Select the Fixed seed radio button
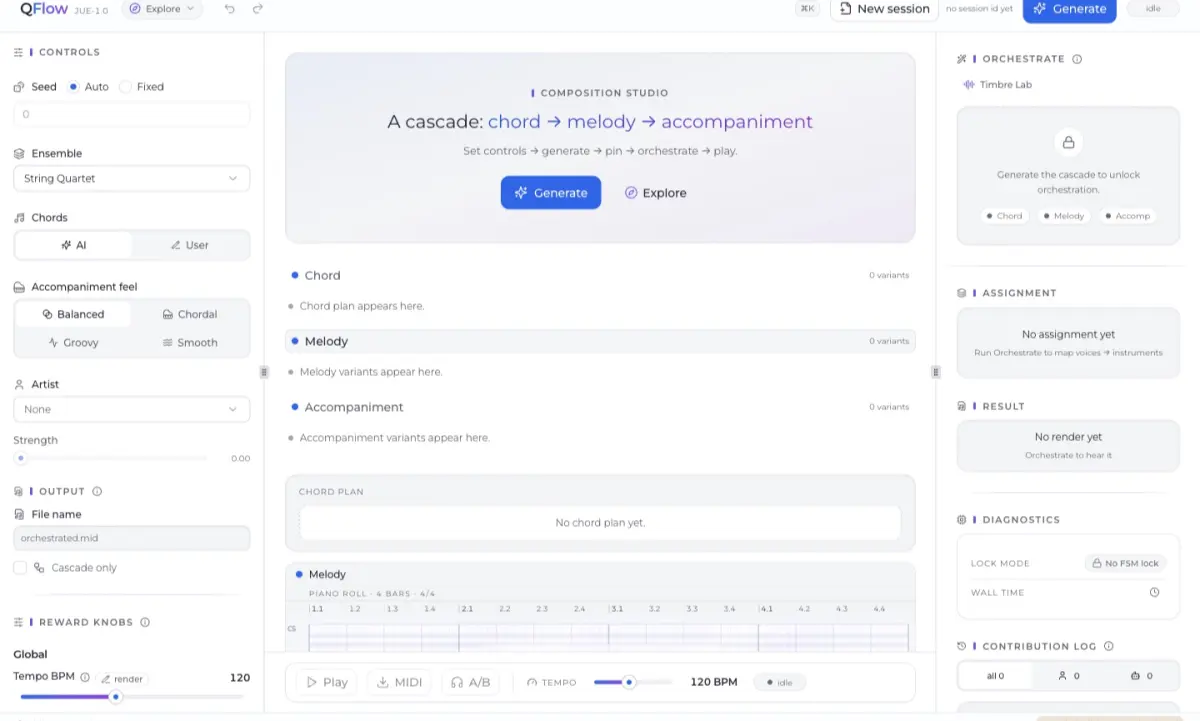Screen dimensions: 1200x721 [x=125, y=87]
